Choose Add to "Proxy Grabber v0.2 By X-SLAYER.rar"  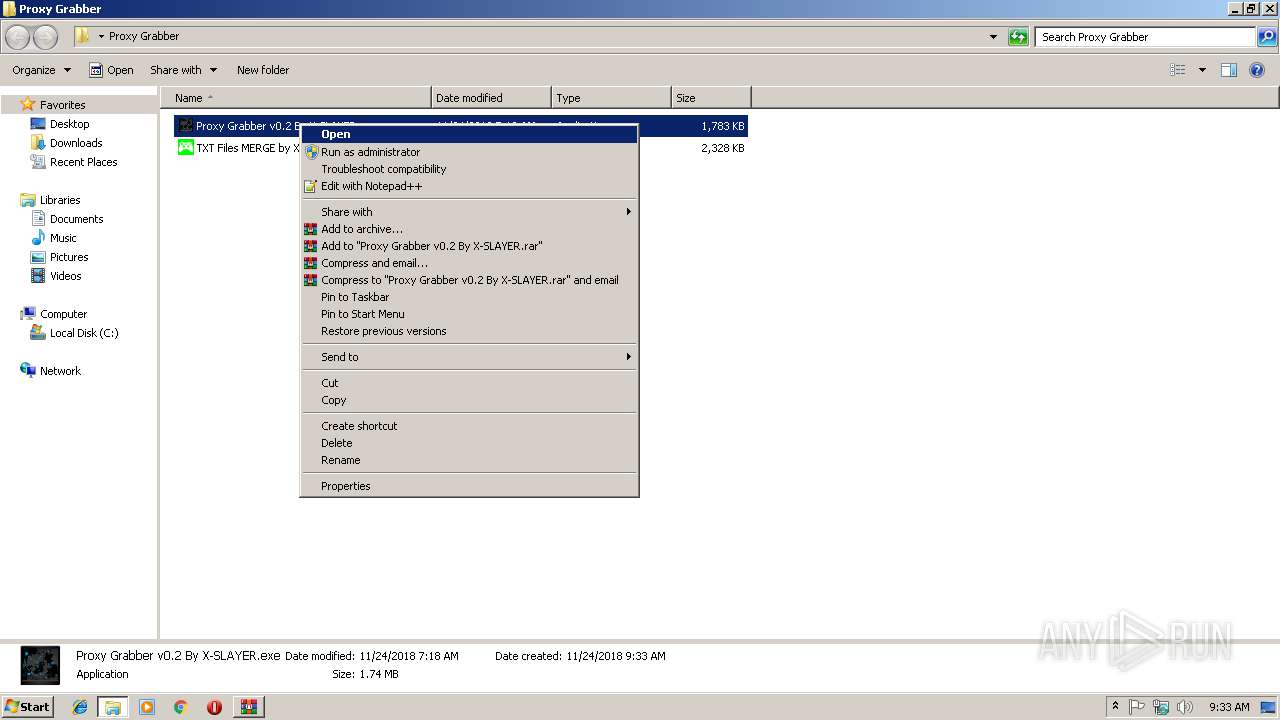(x=469, y=246)
